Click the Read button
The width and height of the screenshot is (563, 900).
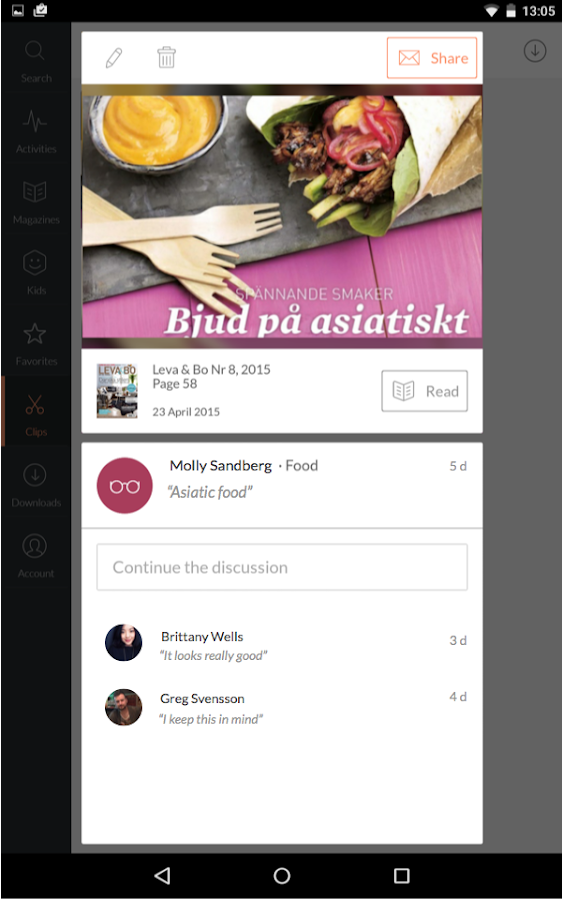click(424, 391)
